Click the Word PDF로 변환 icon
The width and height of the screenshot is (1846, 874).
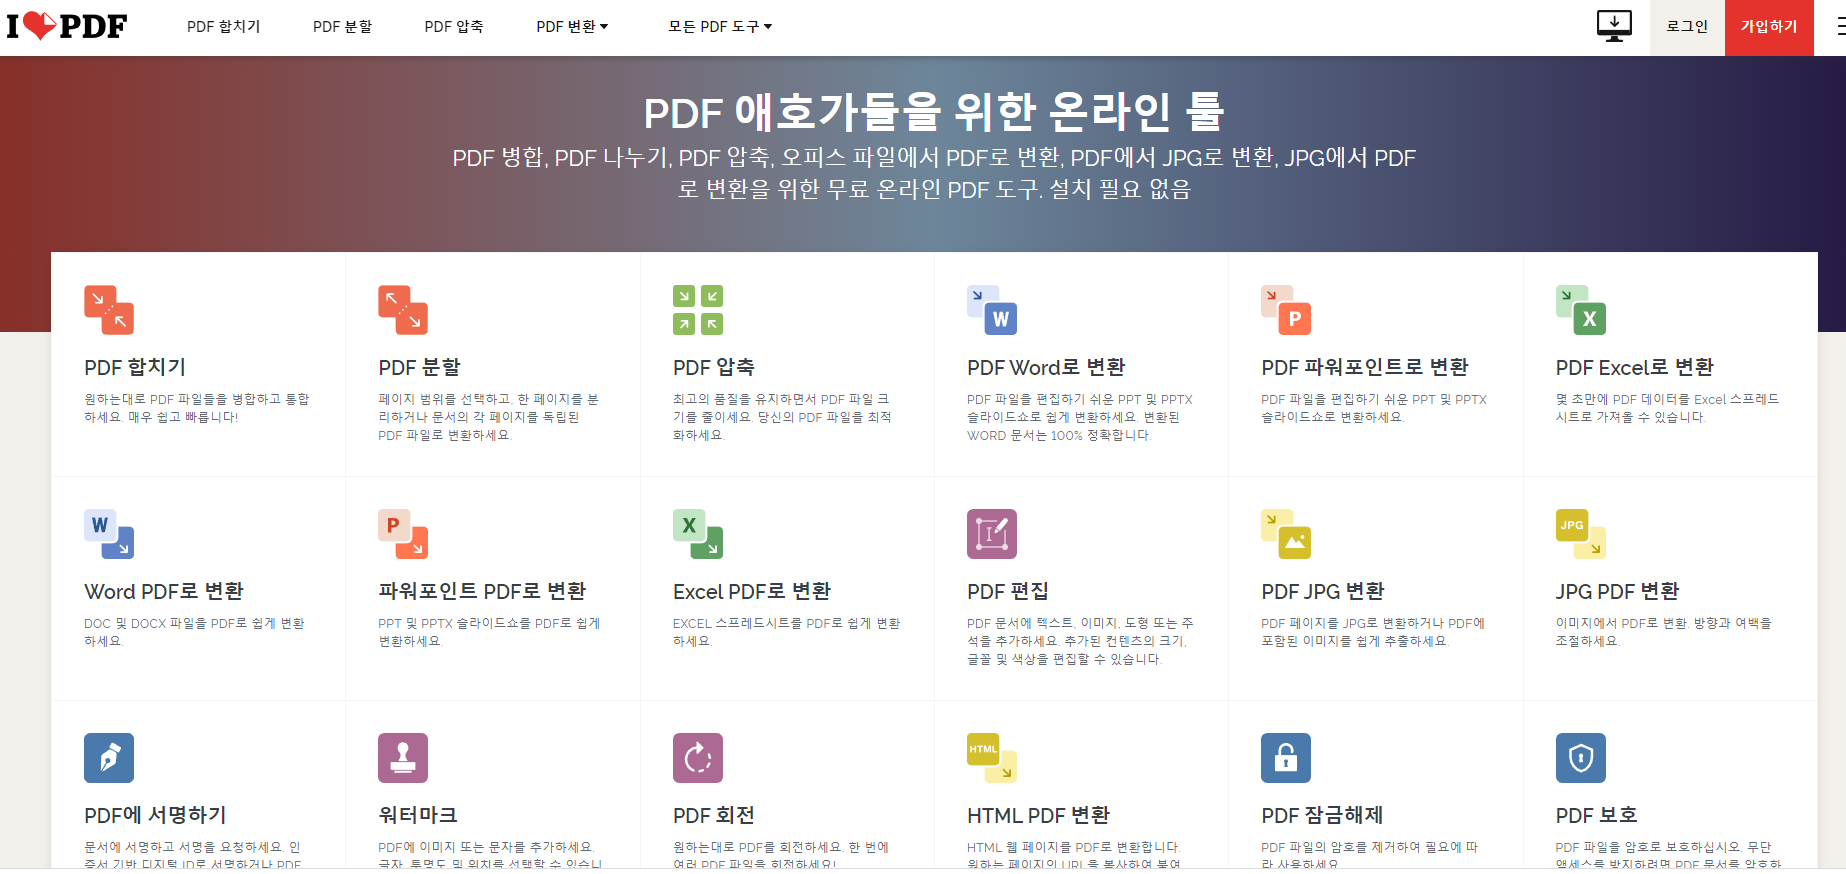point(109,534)
